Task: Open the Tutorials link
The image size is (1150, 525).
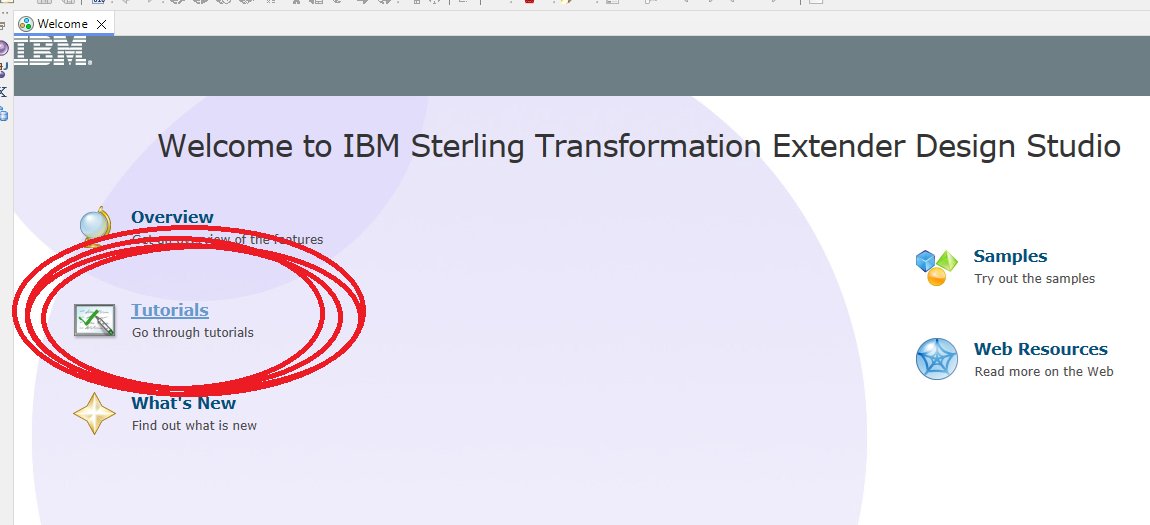Action: 169,310
